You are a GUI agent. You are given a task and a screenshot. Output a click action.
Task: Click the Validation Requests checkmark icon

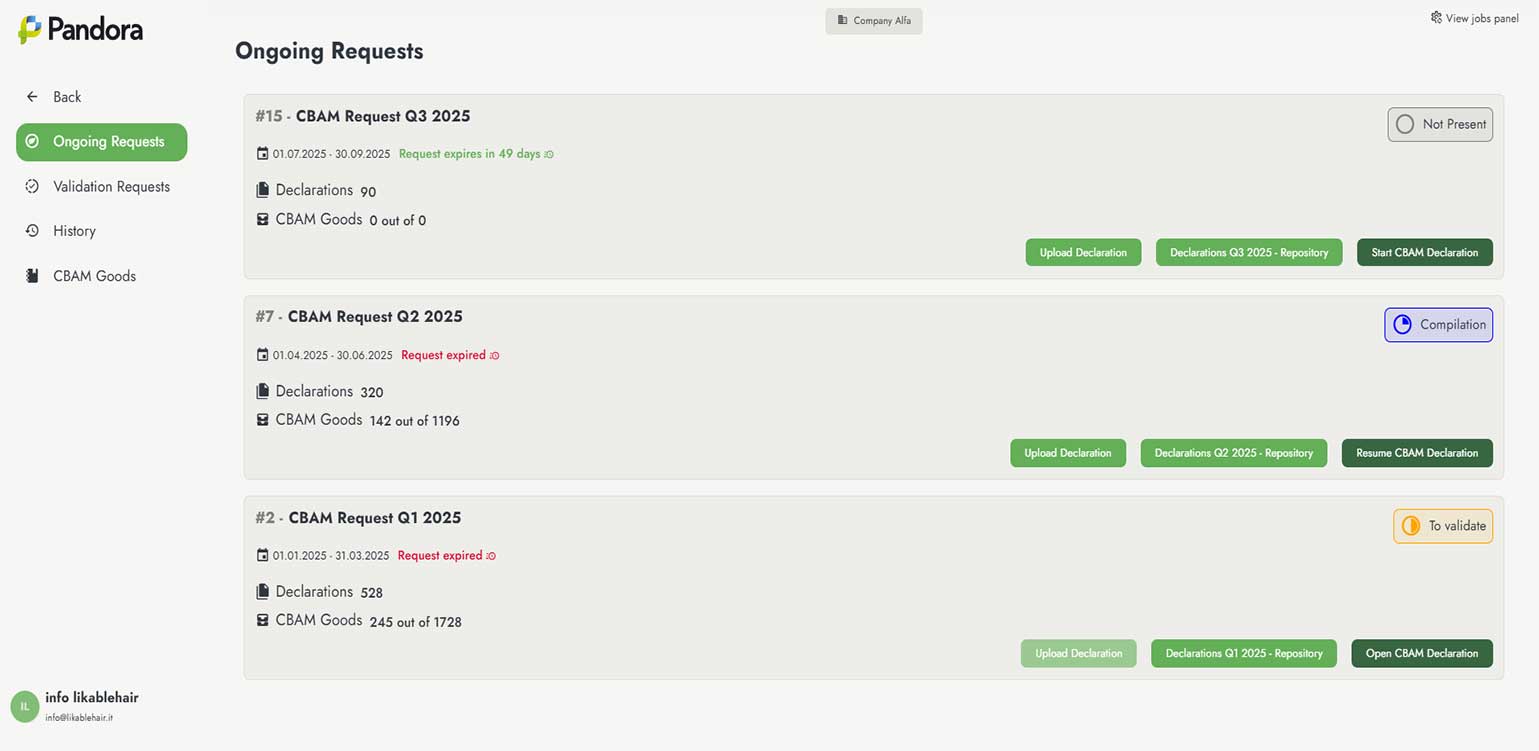pyautogui.click(x=32, y=187)
